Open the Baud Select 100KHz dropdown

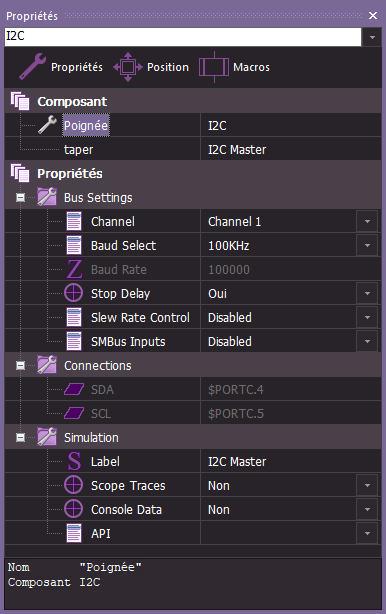[x=367, y=246]
